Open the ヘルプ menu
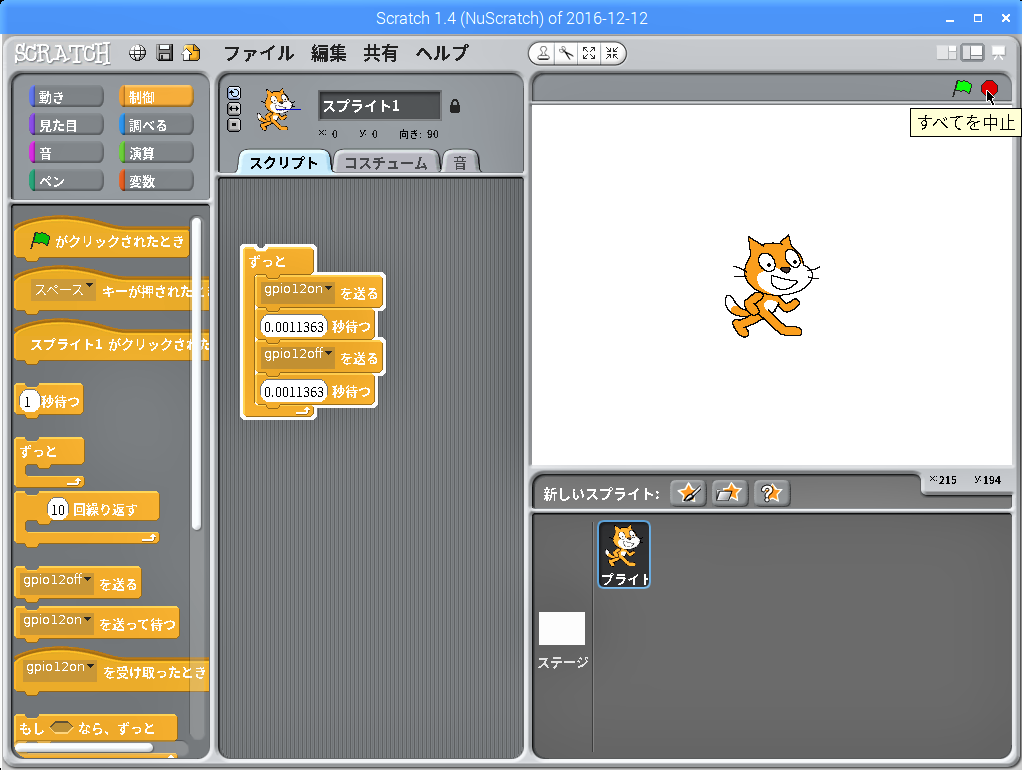The image size is (1022, 770). click(x=443, y=53)
